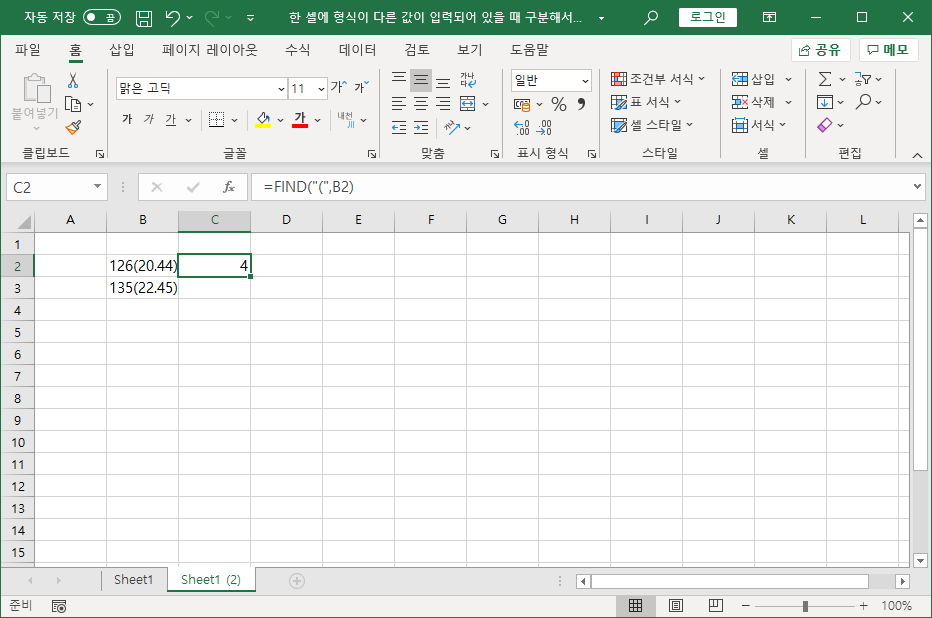Select the Format Painter brush icon
The height and width of the screenshot is (618, 932).
(x=73, y=127)
